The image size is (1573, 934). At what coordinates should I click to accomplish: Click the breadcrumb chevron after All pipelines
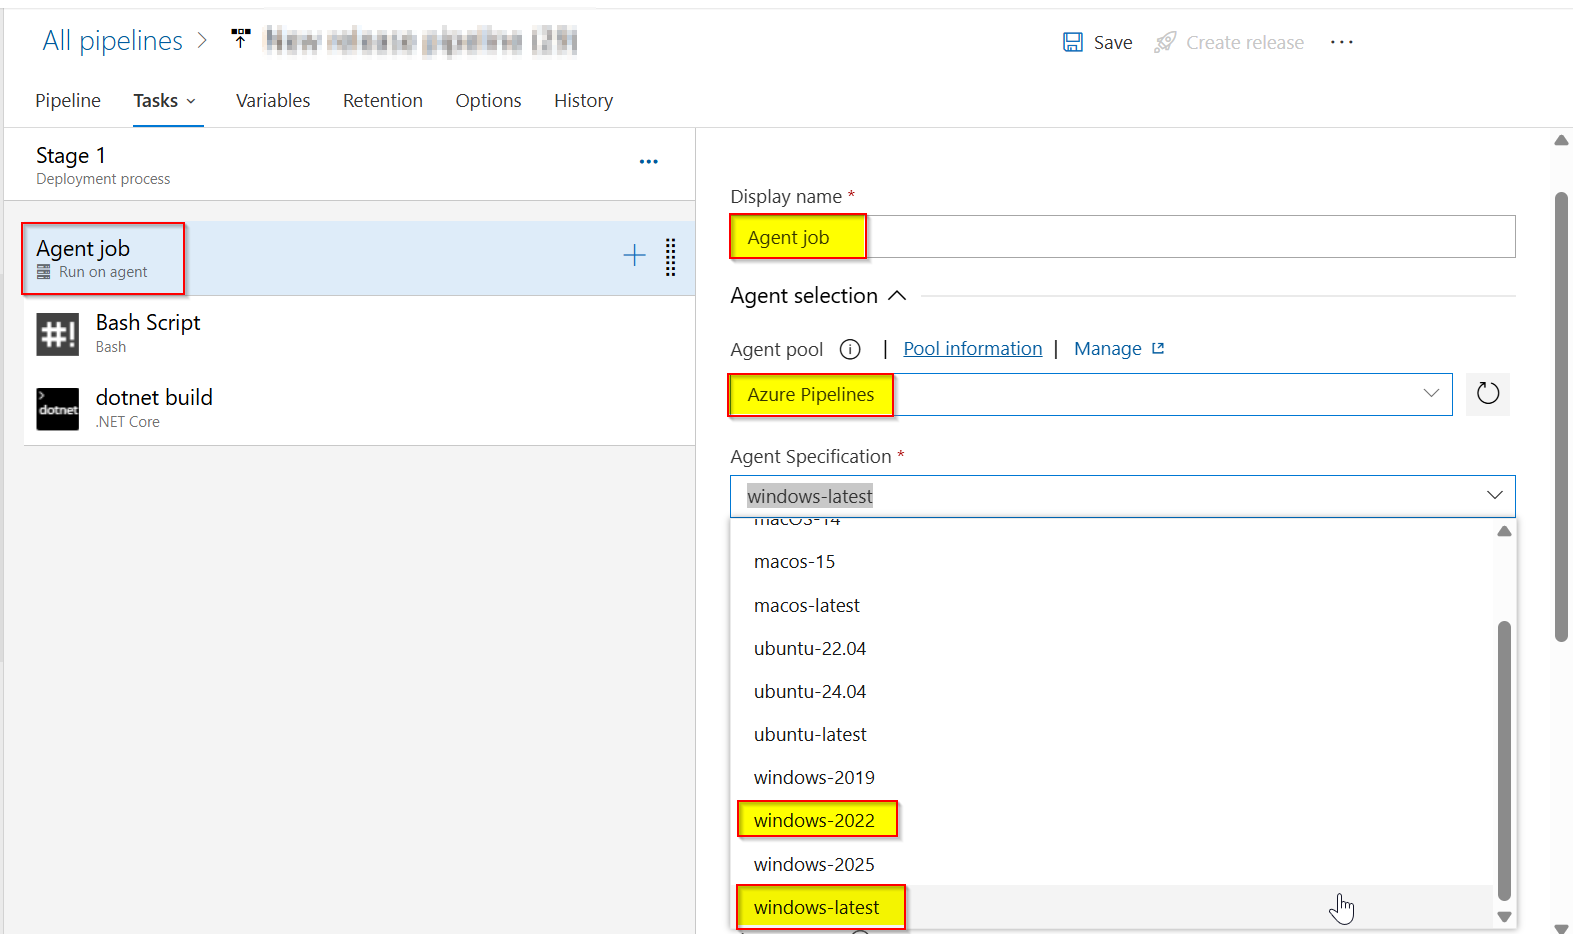pyautogui.click(x=201, y=40)
